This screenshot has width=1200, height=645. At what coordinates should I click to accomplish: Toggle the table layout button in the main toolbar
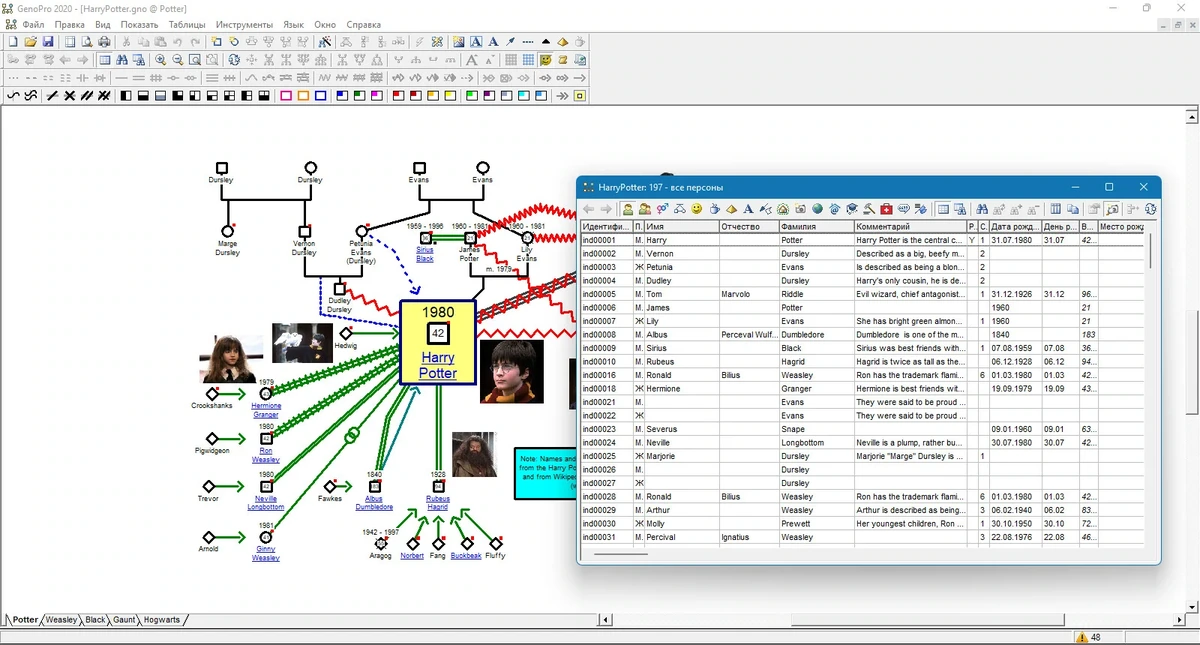click(104, 60)
